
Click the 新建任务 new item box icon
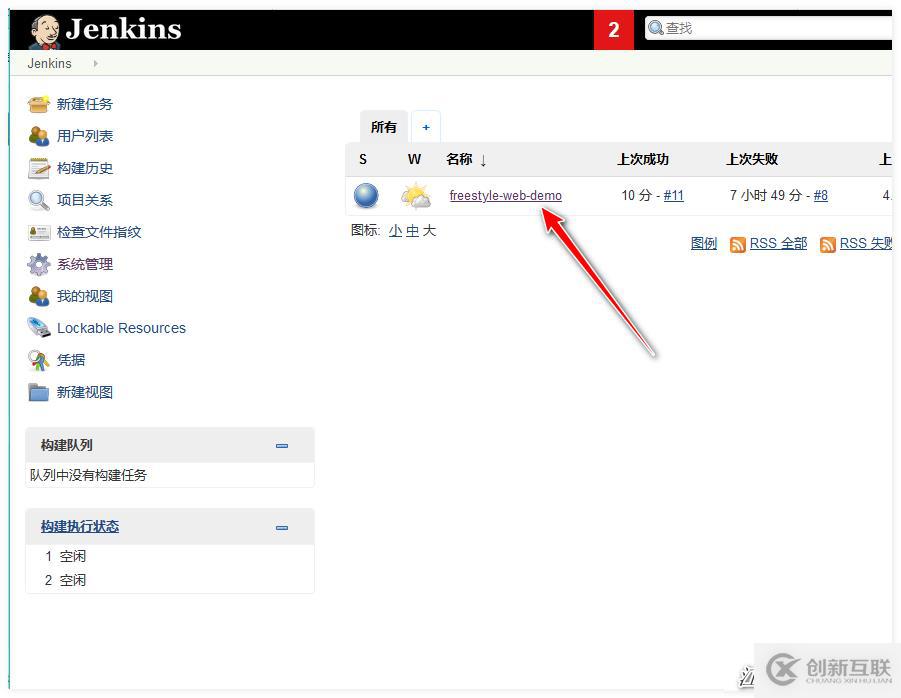(38, 104)
